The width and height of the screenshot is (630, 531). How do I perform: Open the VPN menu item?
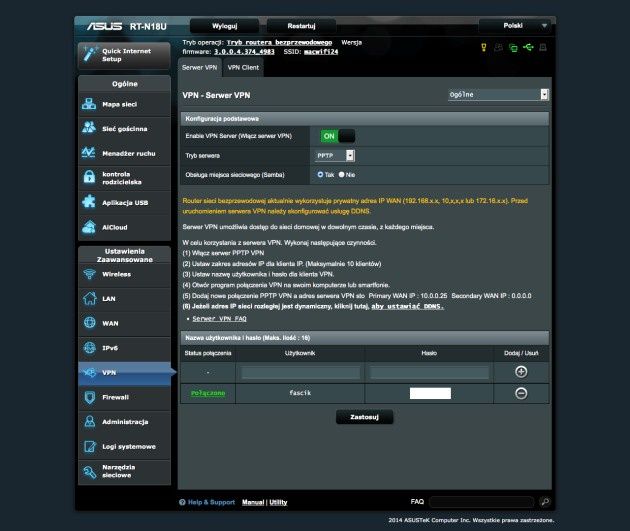tap(125, 373)
